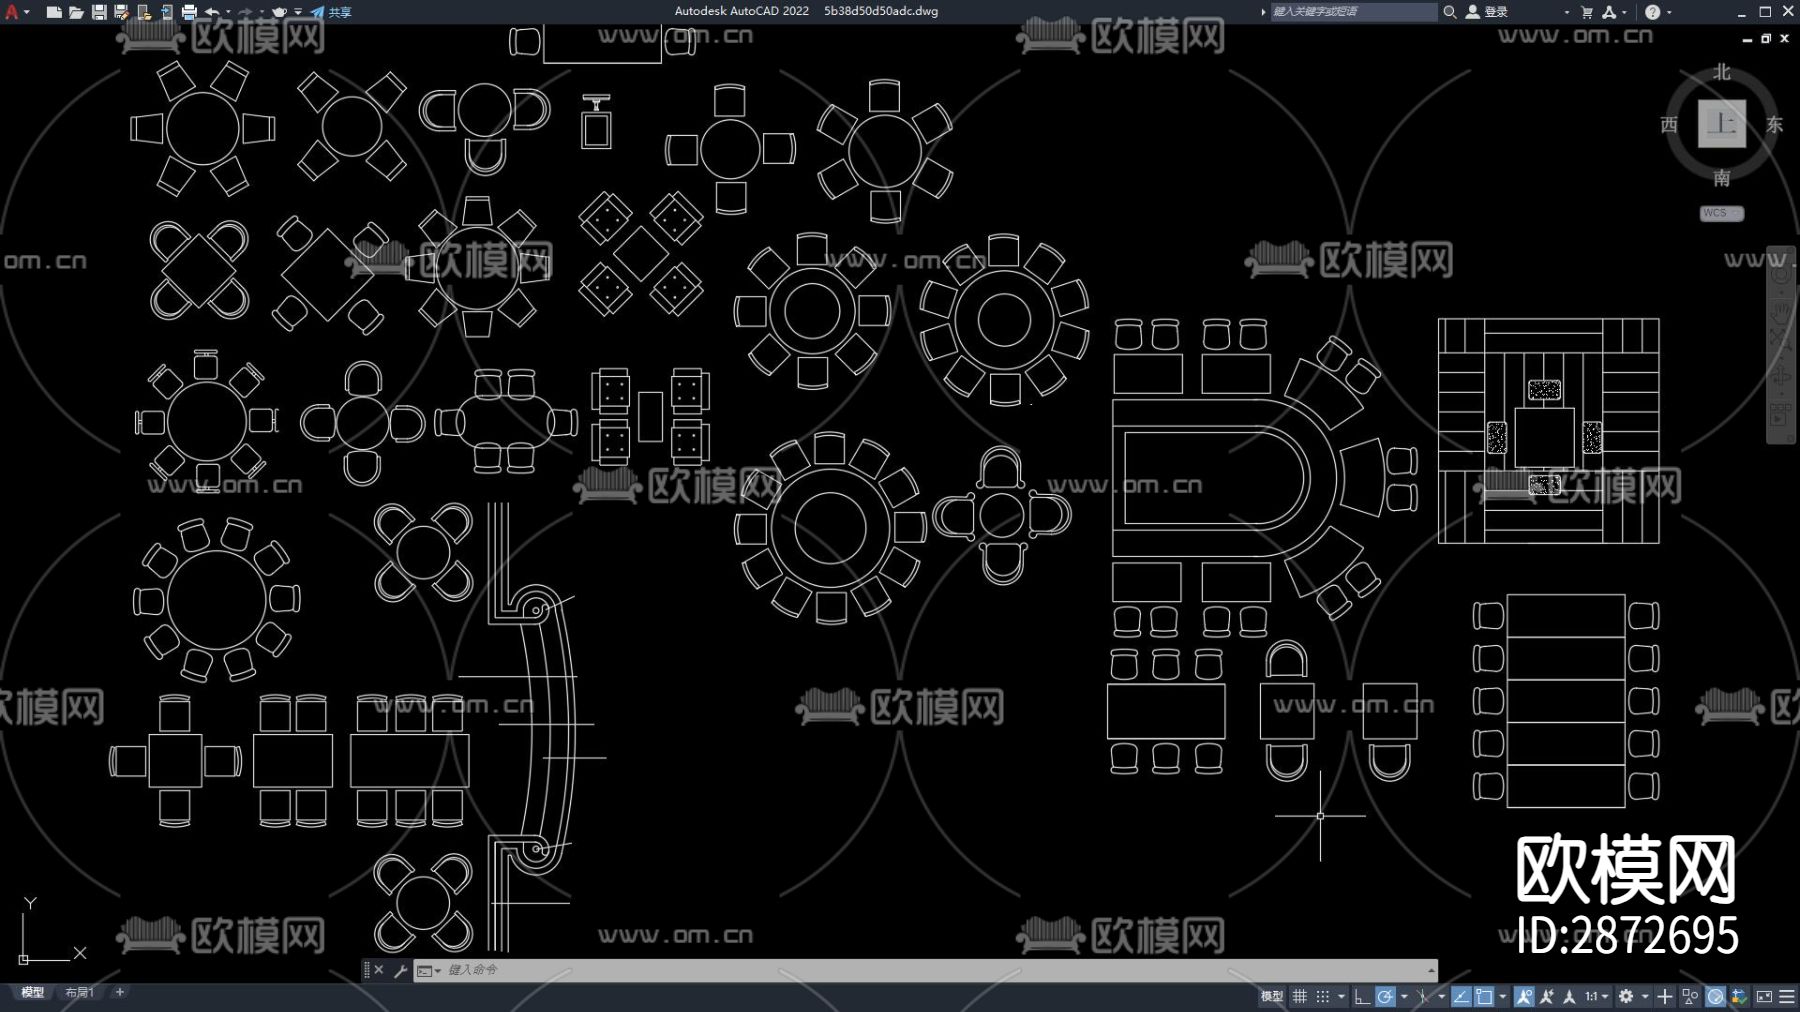Viewport: 1800px width, 1012px height.
Task: Open the object snap settings dropdown
Action: click(x=1502, y=997)
